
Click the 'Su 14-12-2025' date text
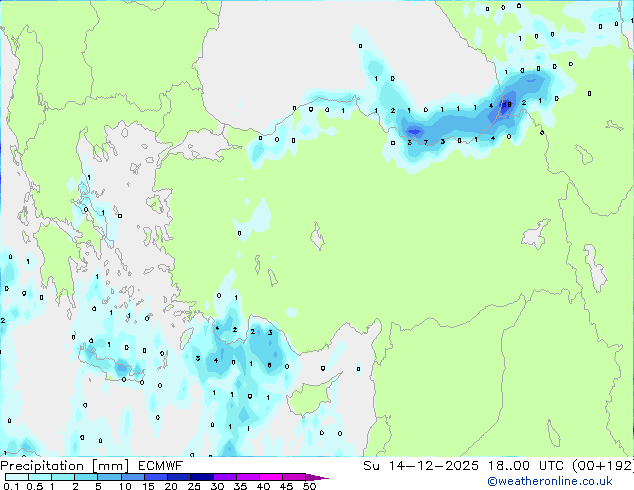pos(421,466)
